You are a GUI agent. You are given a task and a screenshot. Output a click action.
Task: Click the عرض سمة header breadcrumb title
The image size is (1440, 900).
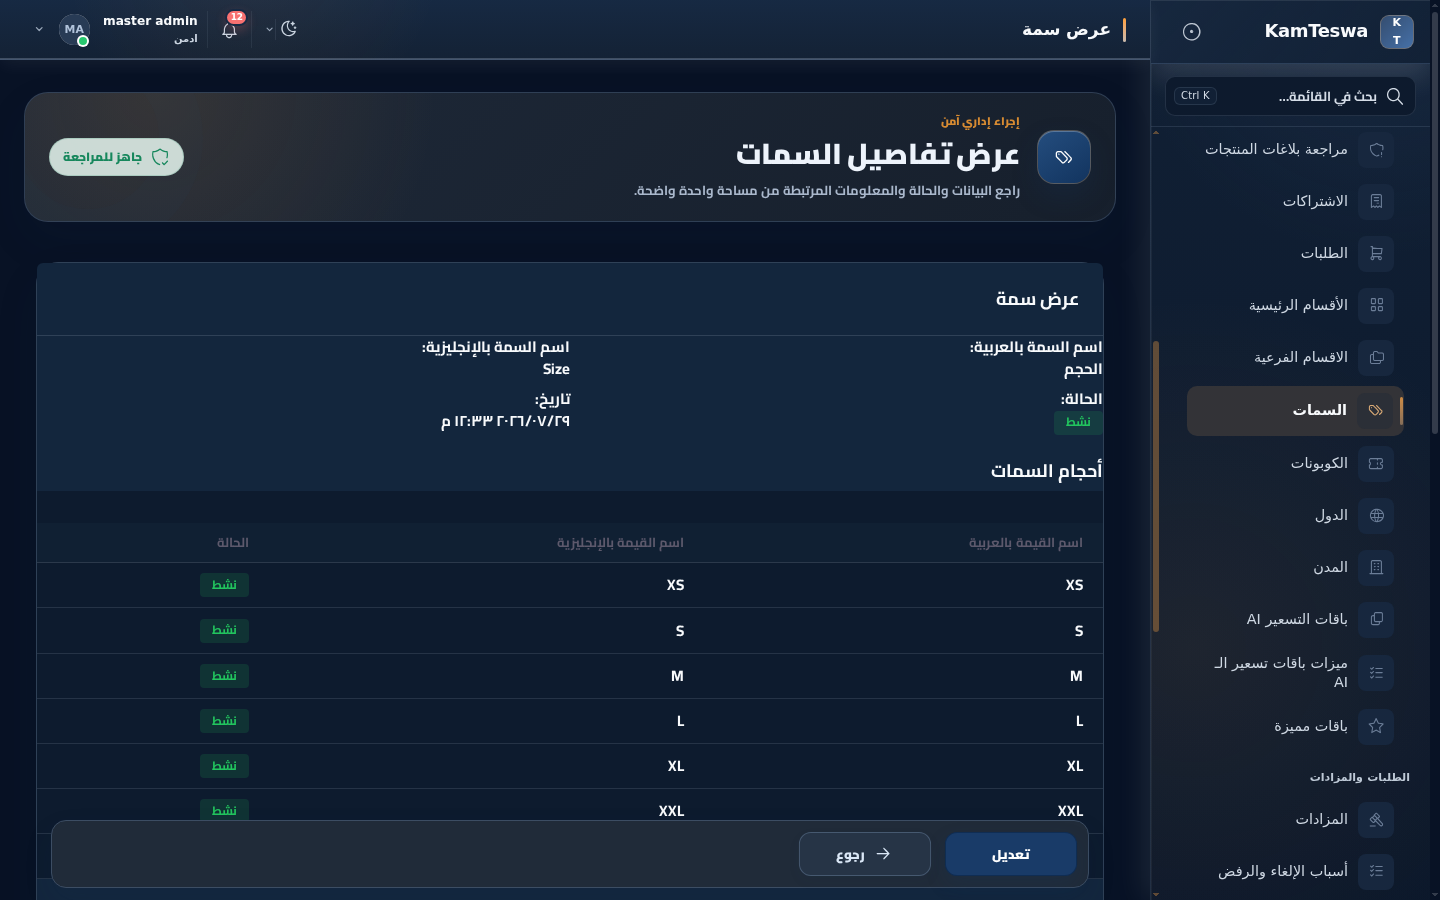1066,30
